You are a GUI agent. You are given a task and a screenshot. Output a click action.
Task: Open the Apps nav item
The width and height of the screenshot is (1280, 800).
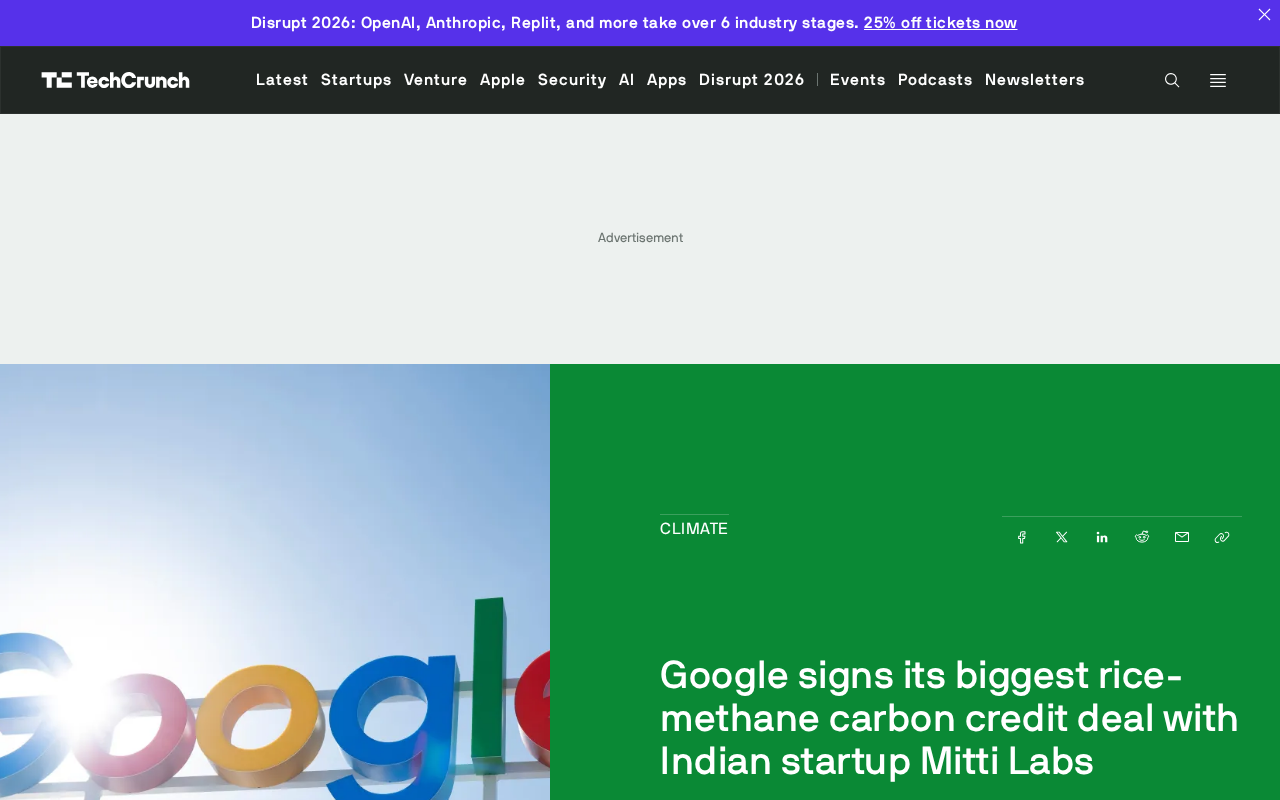[x=667, y=80]
